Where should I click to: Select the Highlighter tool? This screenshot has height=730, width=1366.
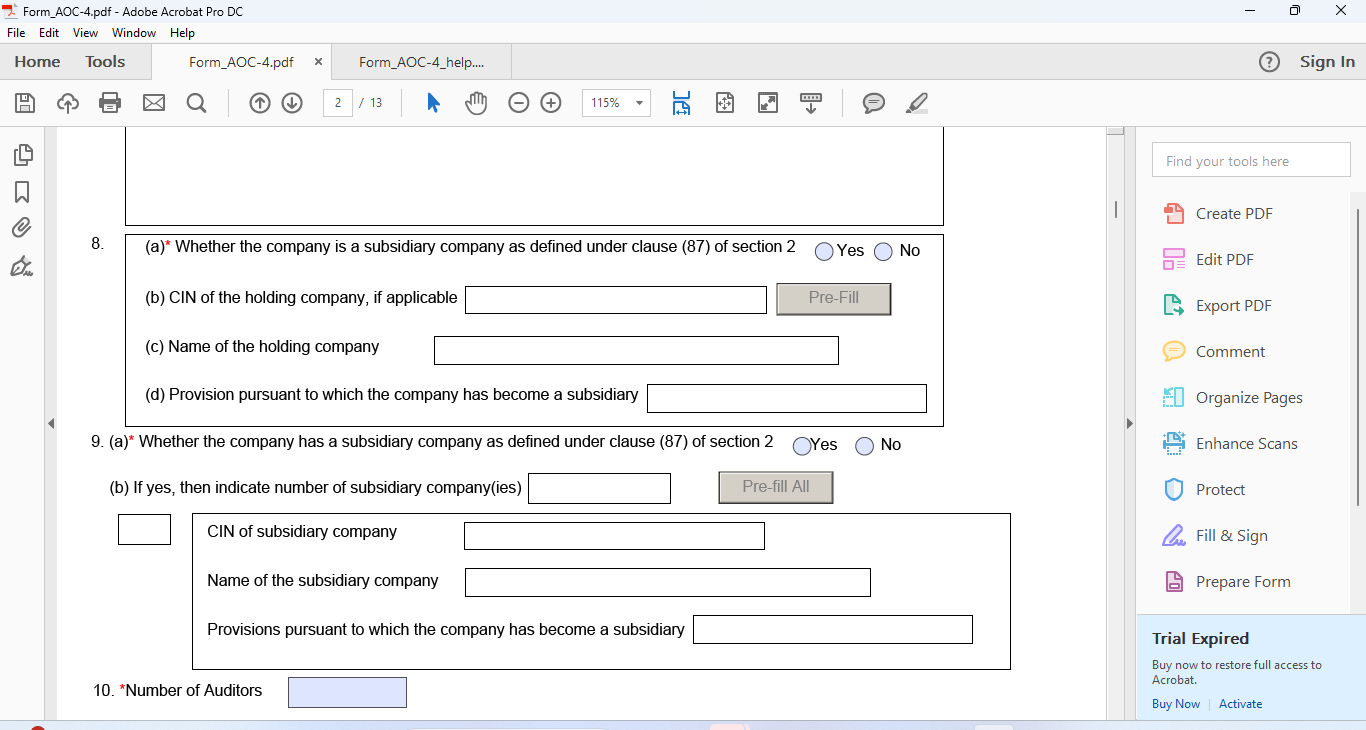pyautogui.click(x=916, y=102)
